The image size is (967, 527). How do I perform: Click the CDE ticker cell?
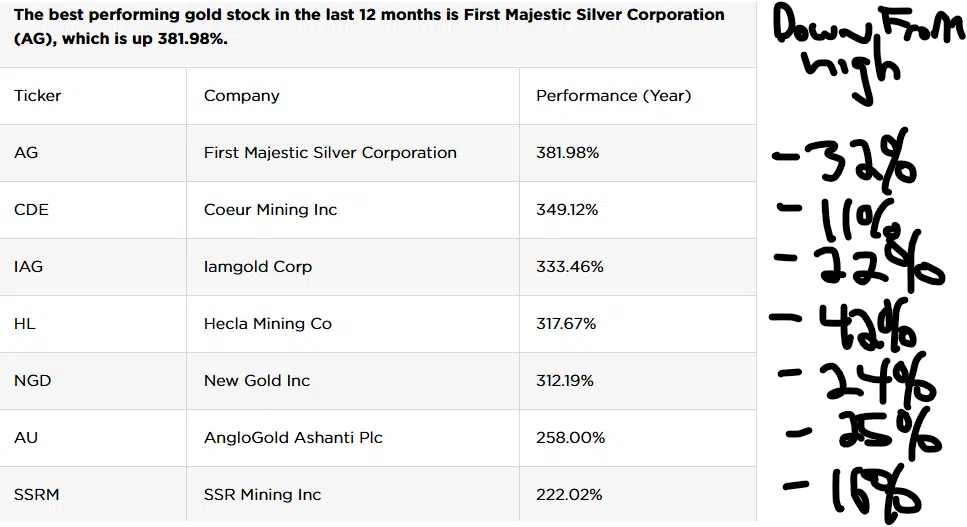(31, 210)
